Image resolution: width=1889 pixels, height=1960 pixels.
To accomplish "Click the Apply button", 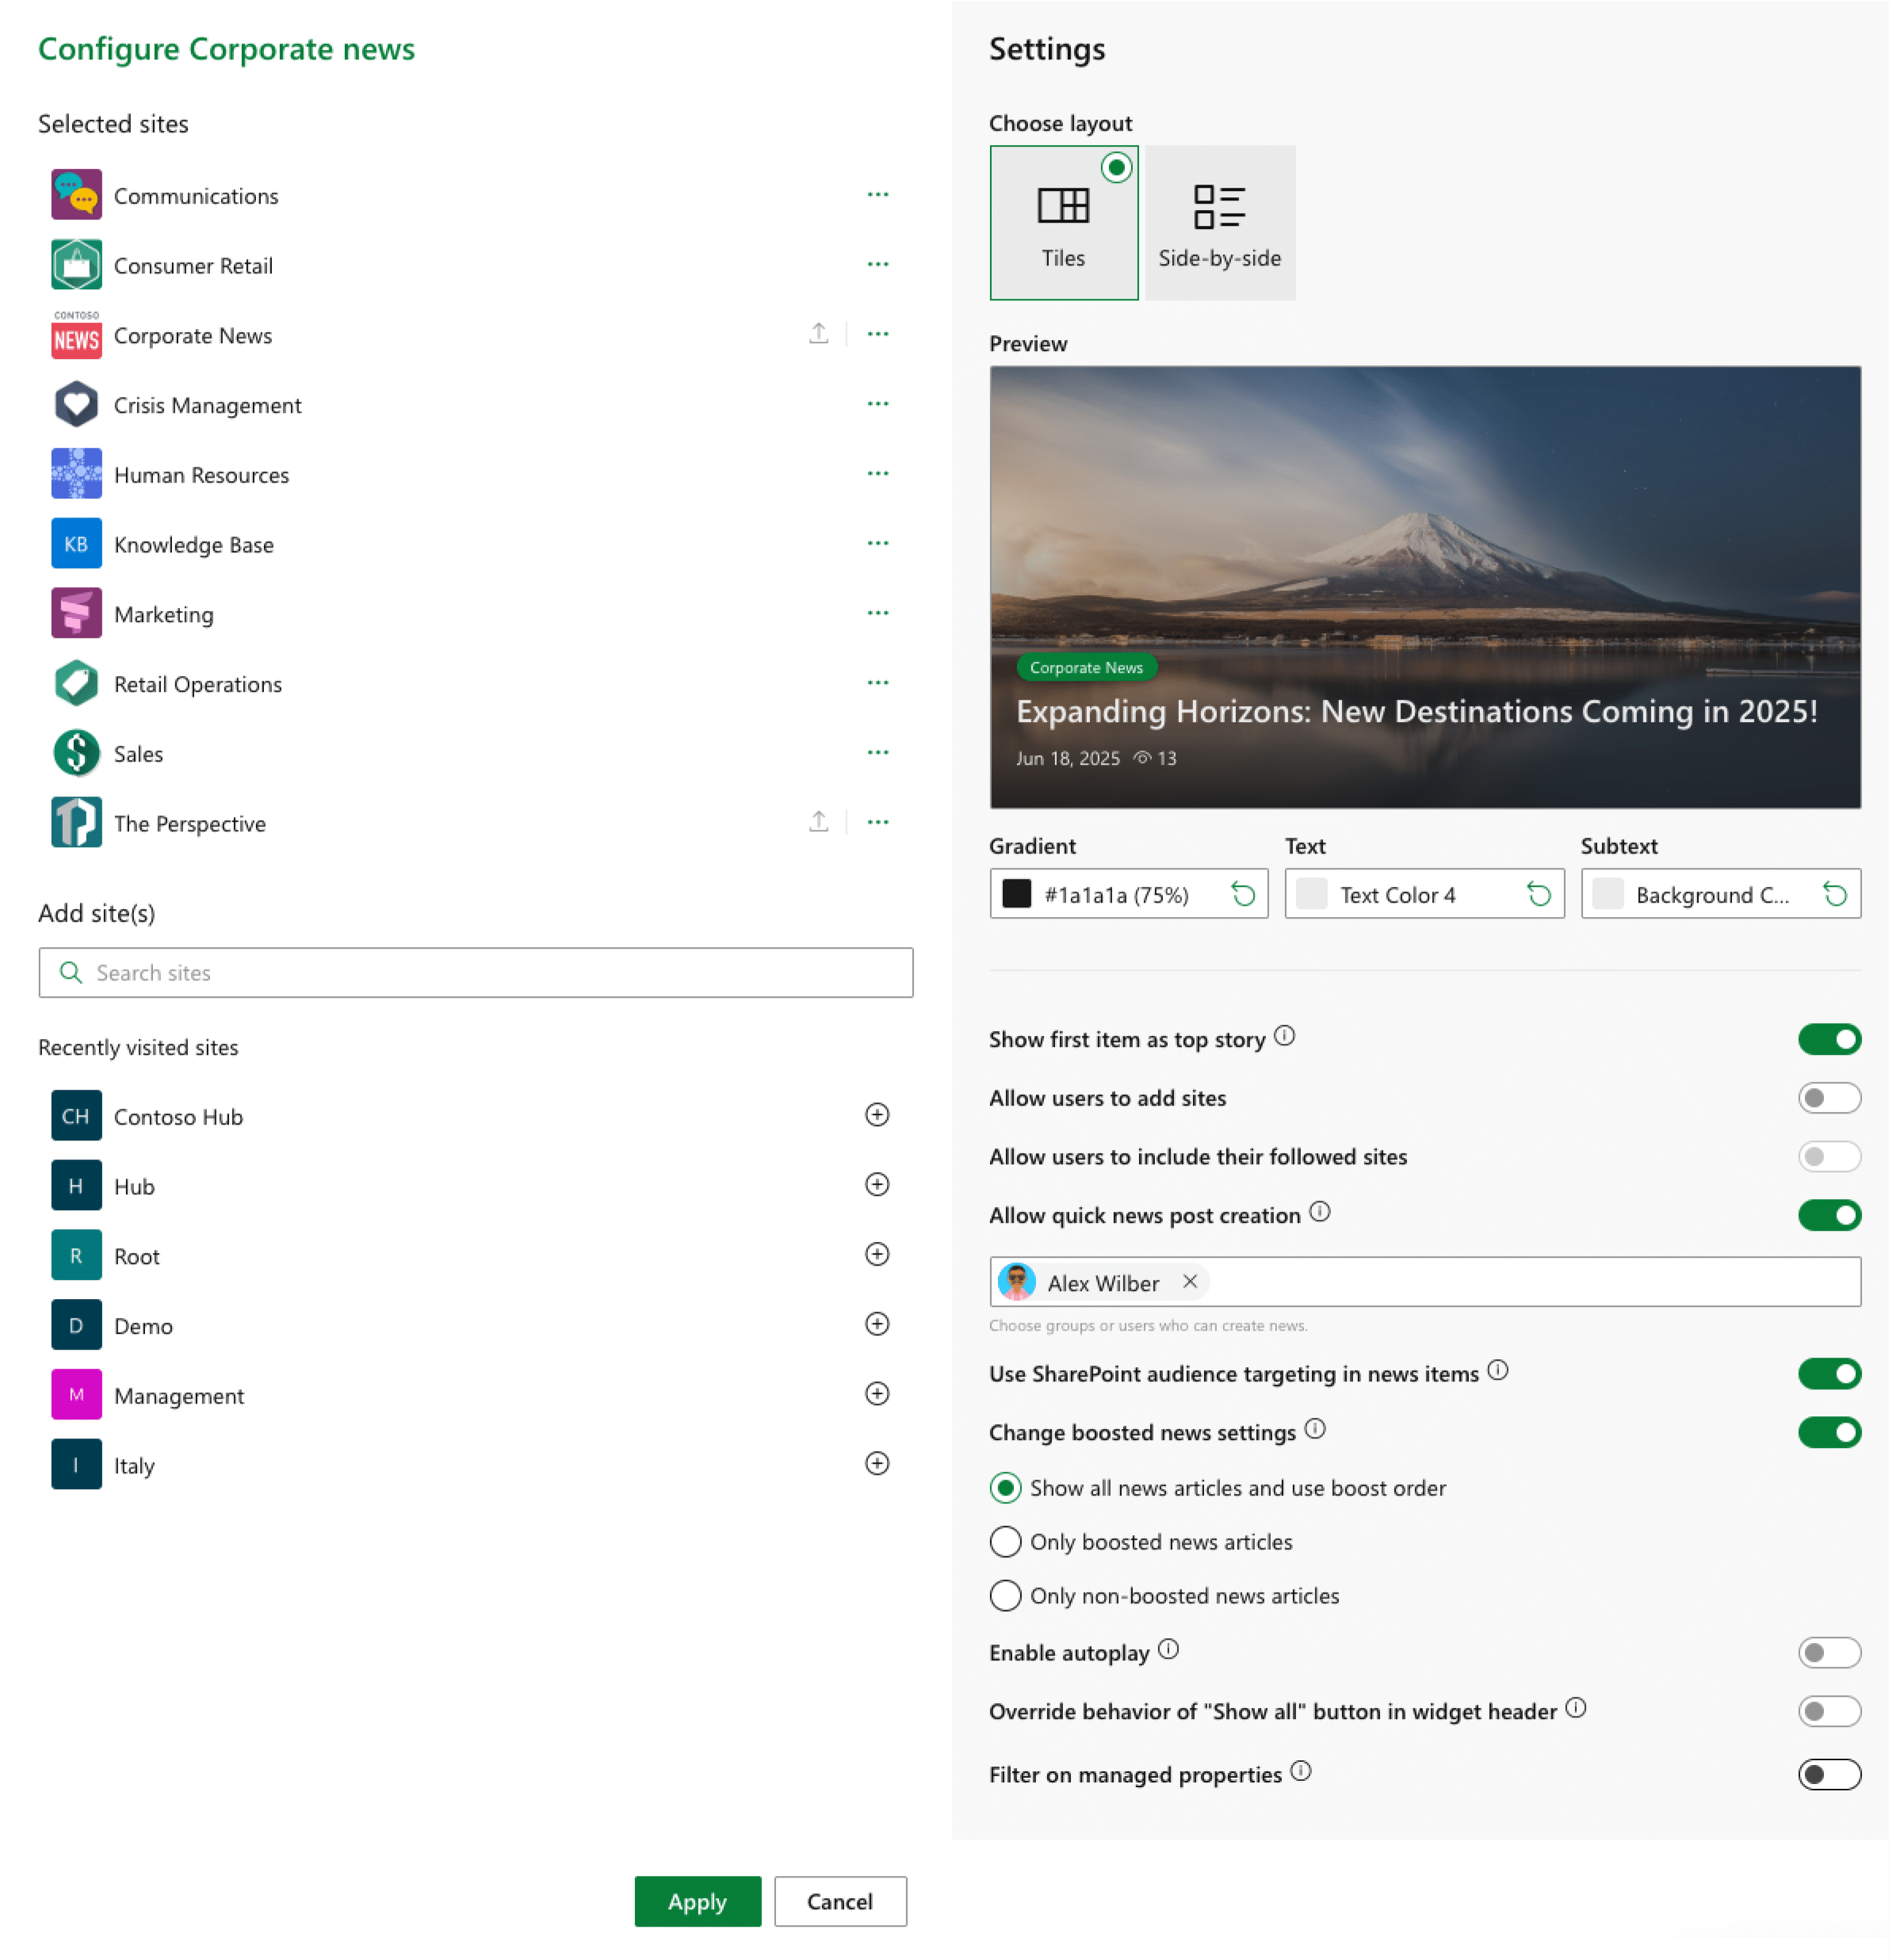I will (697, 1901).
